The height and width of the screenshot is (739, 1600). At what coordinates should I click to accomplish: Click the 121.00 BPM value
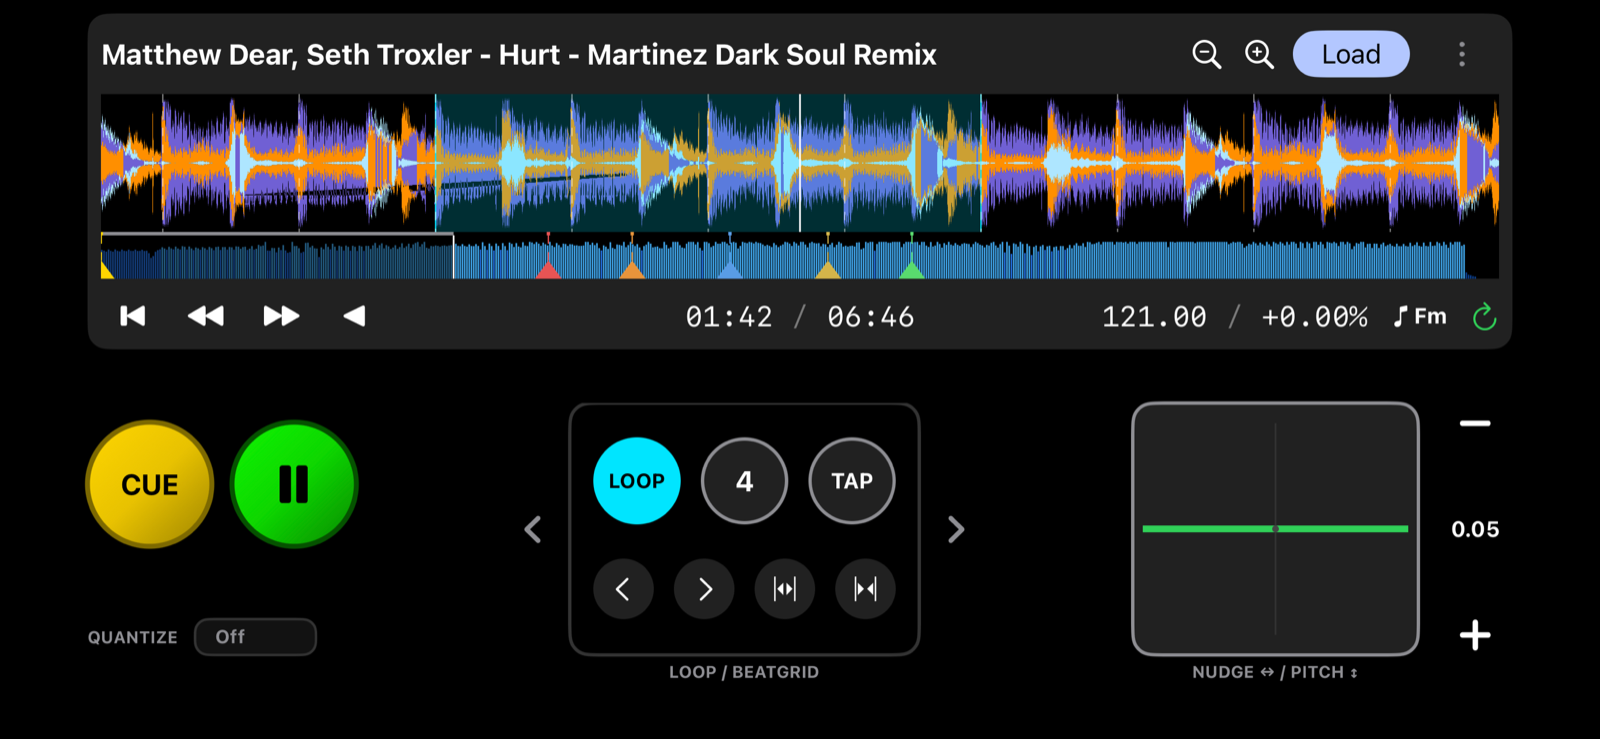point(1154,317)
